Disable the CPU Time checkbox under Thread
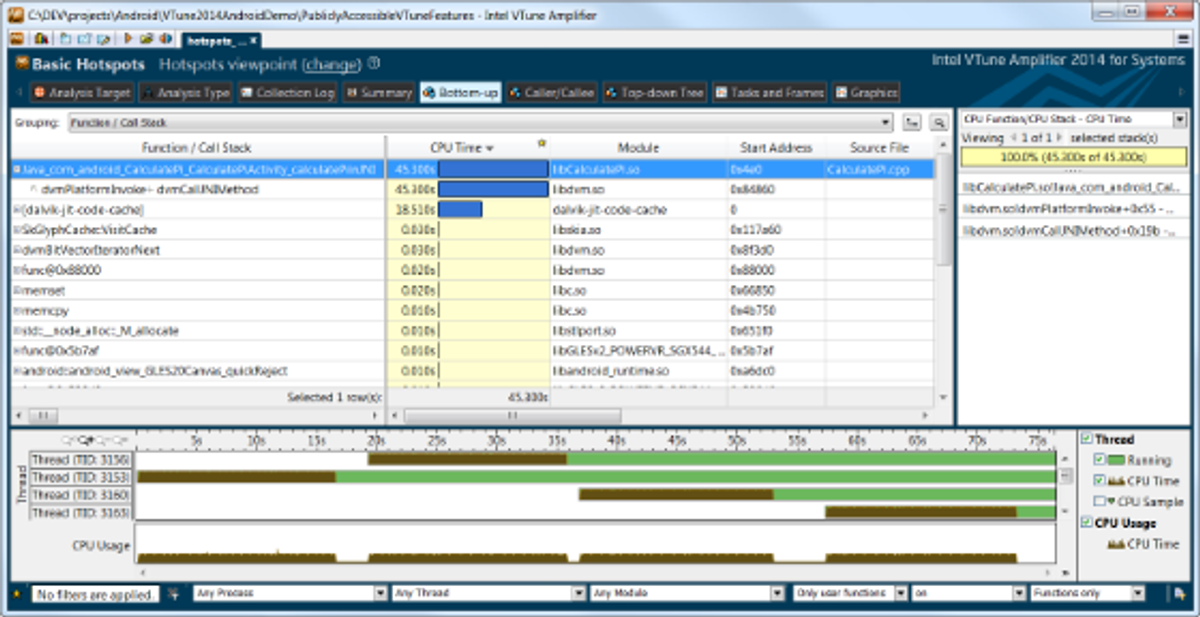1200x617 pixels. point(1098,480)
